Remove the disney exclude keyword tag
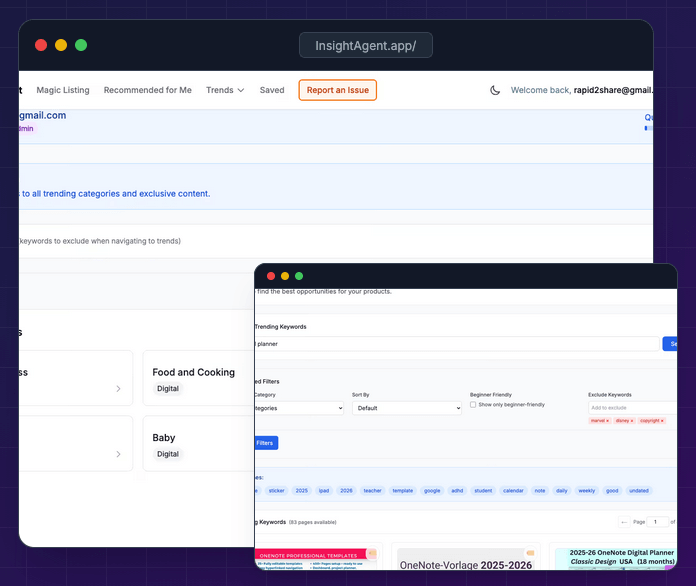This screenshot has height=586, width=696. click(631, 421)
